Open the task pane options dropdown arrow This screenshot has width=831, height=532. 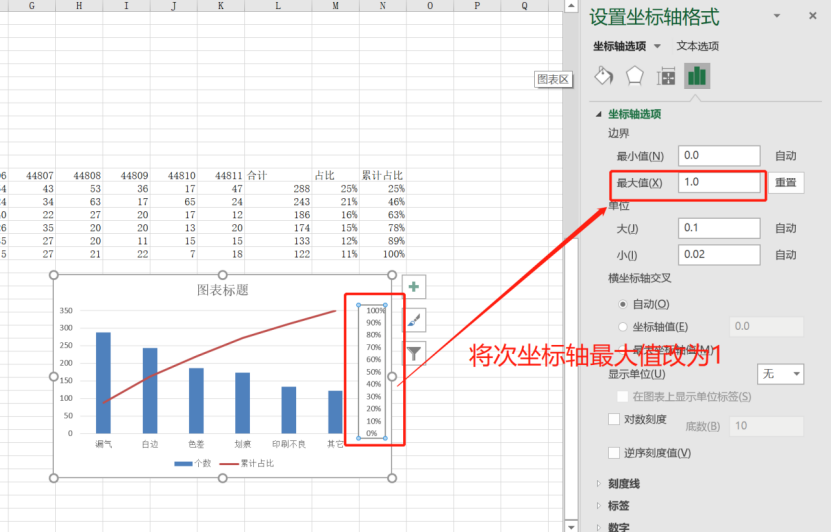click(x=777, y=16)
